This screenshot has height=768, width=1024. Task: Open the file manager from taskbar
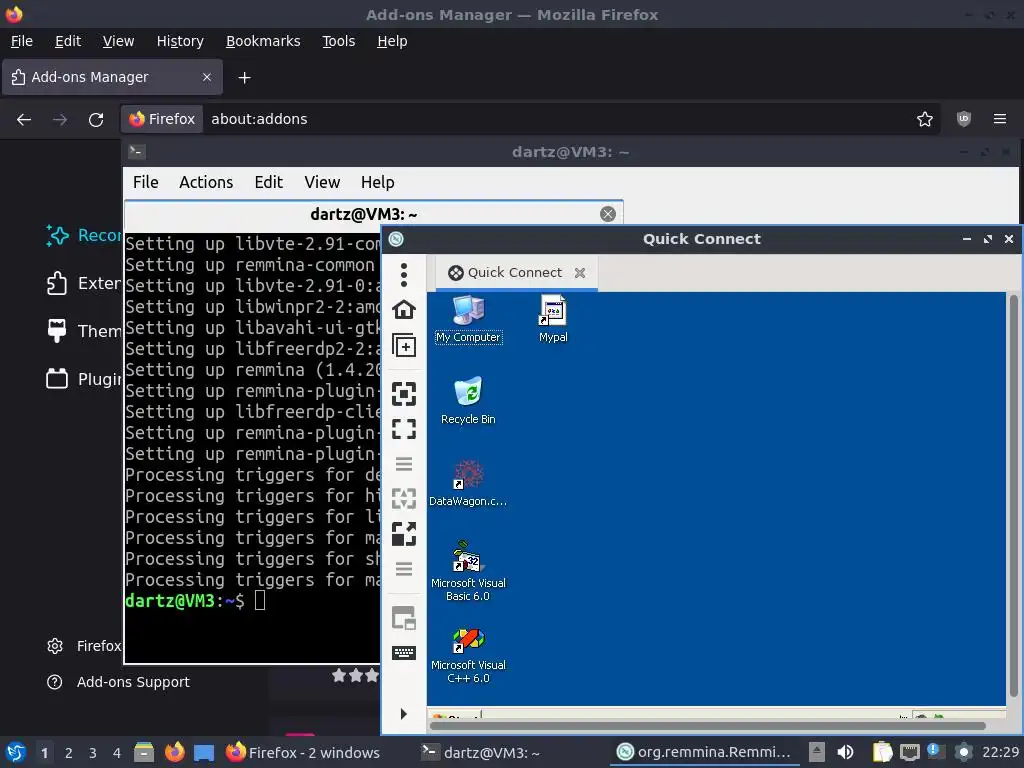144,752
